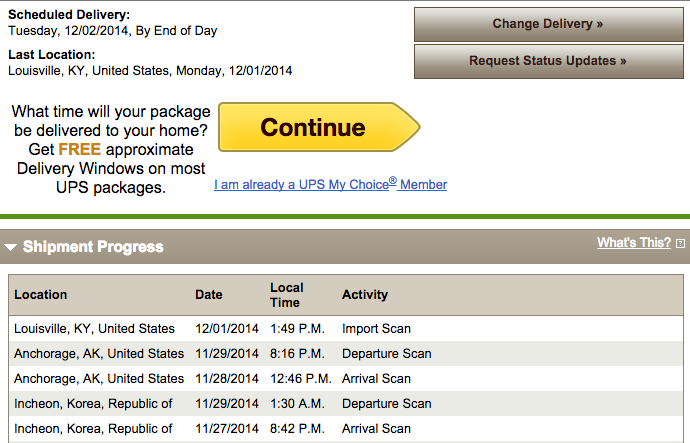690x443 pixels.
Task: Click the Last Location details text
Action: 150,70
